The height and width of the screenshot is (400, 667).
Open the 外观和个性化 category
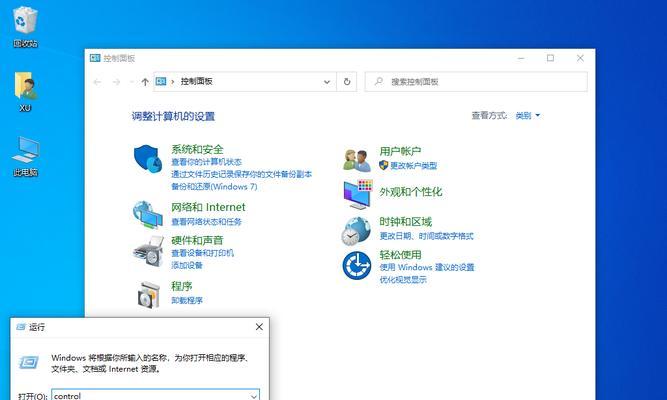coord(410,192)
